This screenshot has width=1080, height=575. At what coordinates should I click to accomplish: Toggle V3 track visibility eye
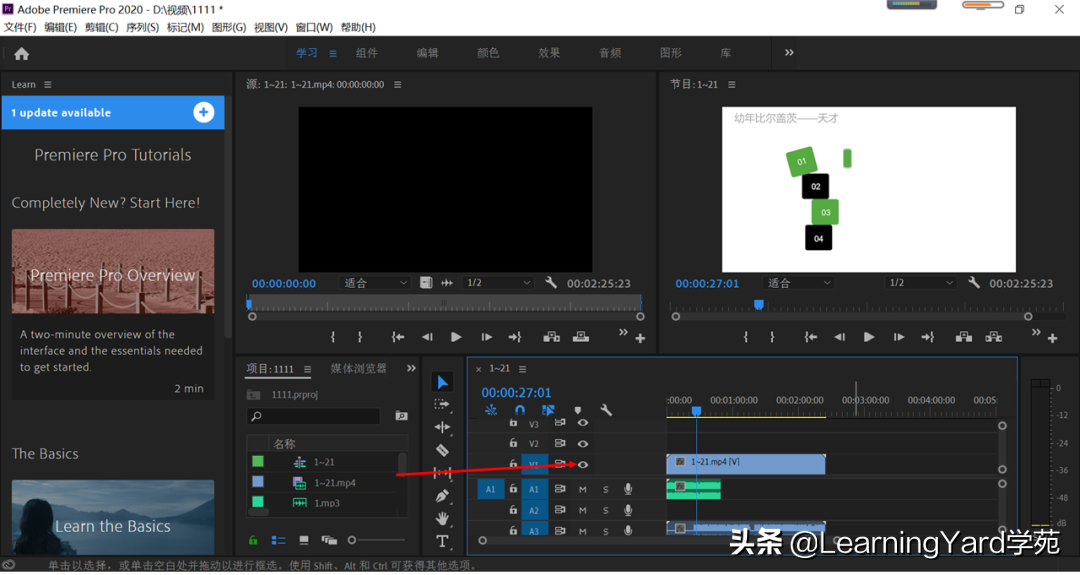point(583,423)
